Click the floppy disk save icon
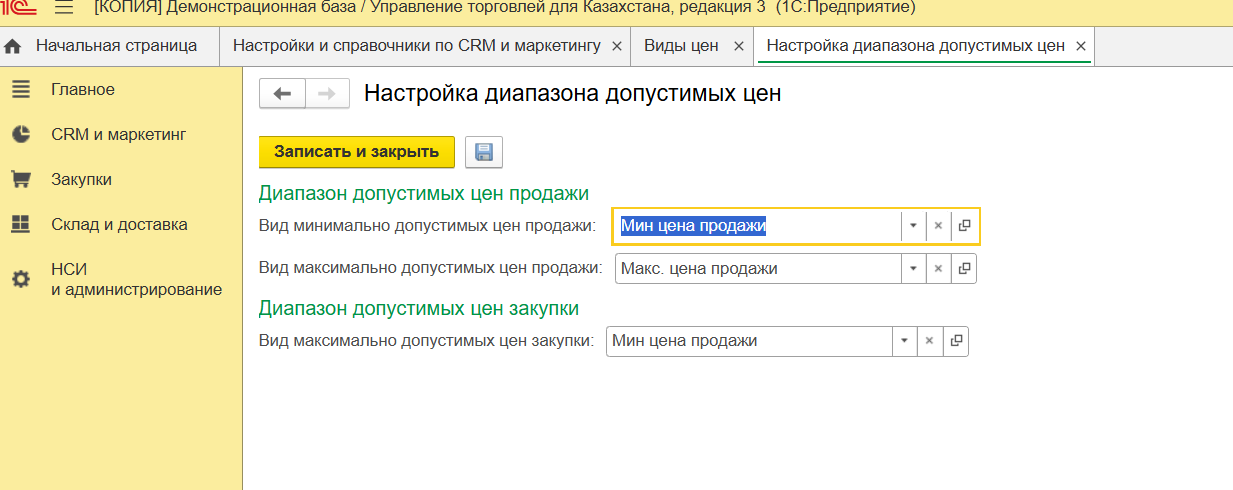Image resolution: width=1233 pixels, height=490 pixels. click(x=484, y=152)
